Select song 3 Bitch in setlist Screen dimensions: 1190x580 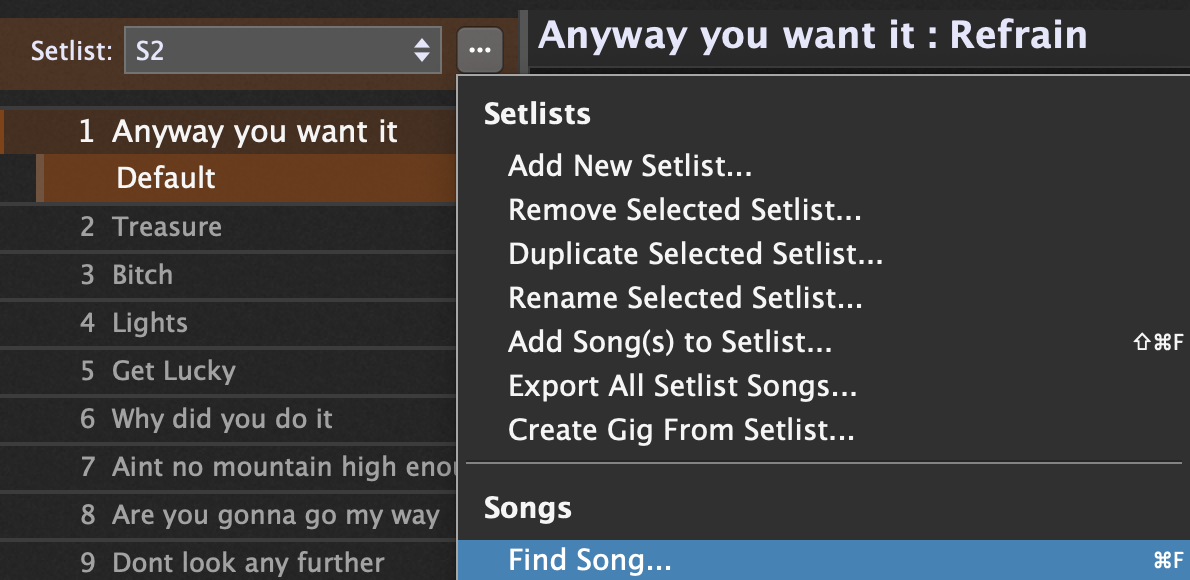pyautogui.click(x=142, y=275)
